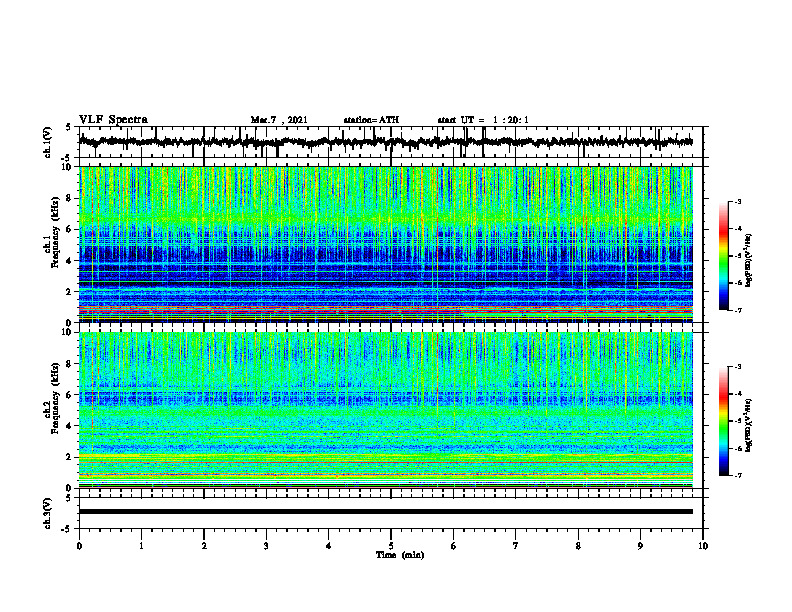Click the "-4" label on ch.2 color bar
Screen dimensions: 792x612
(x=737, y=394)
